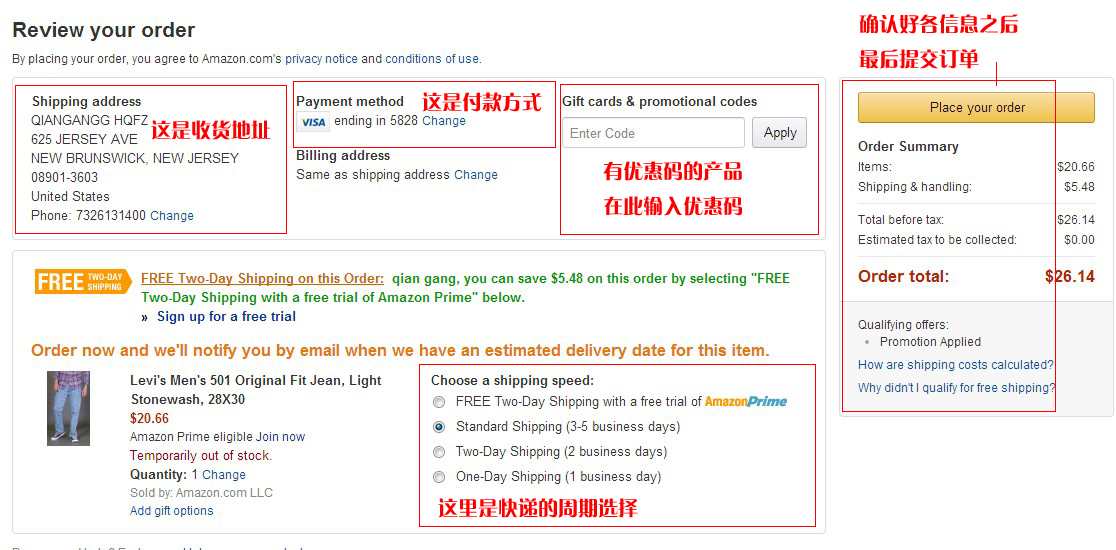Click the FREE Two-Day Shipping badge

[x=82, y=281]
